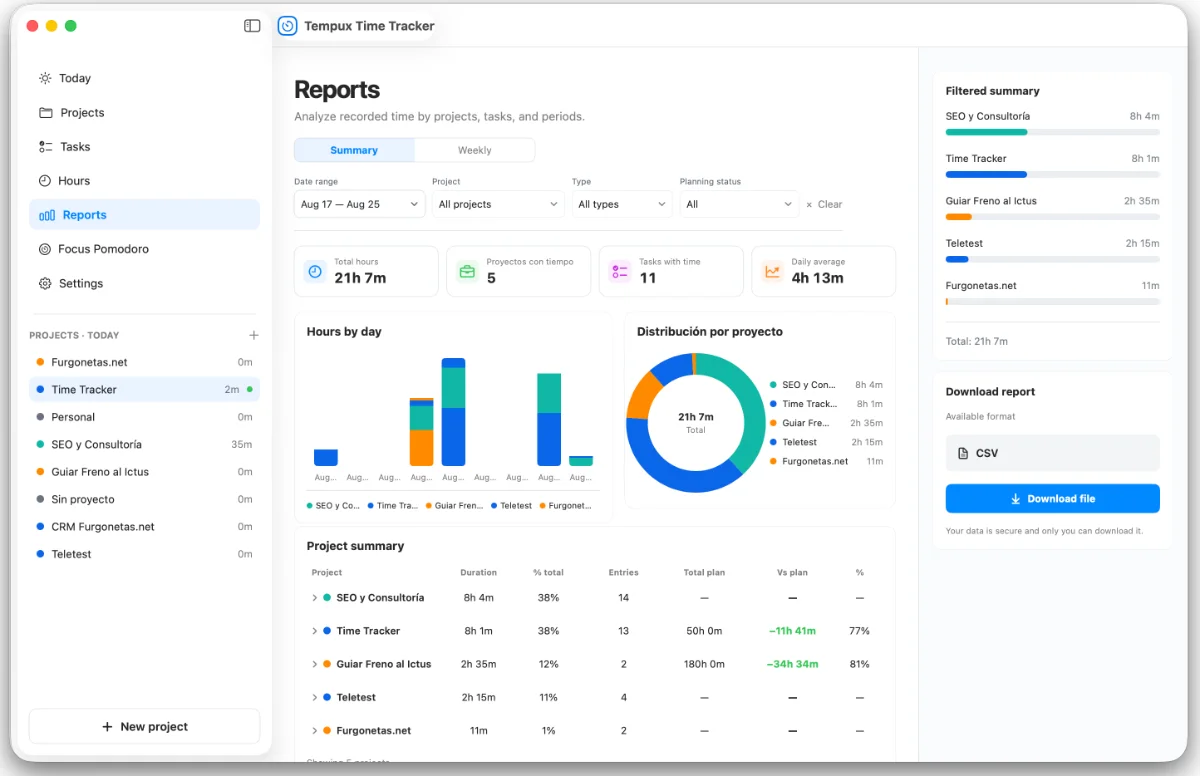The height and width of the screenshot is (776, 1200).
Task: Click the Vs plan column header
Action: [792, 573]
